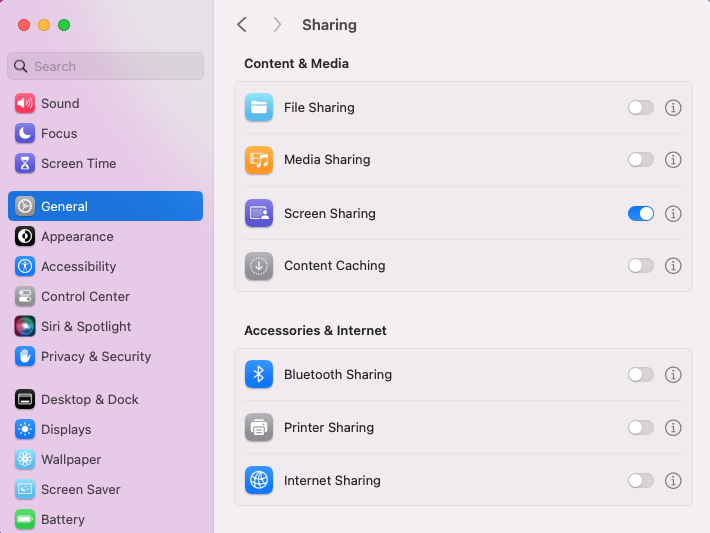
Task: Select General label in sidebar
Action: tap(64, 206)
